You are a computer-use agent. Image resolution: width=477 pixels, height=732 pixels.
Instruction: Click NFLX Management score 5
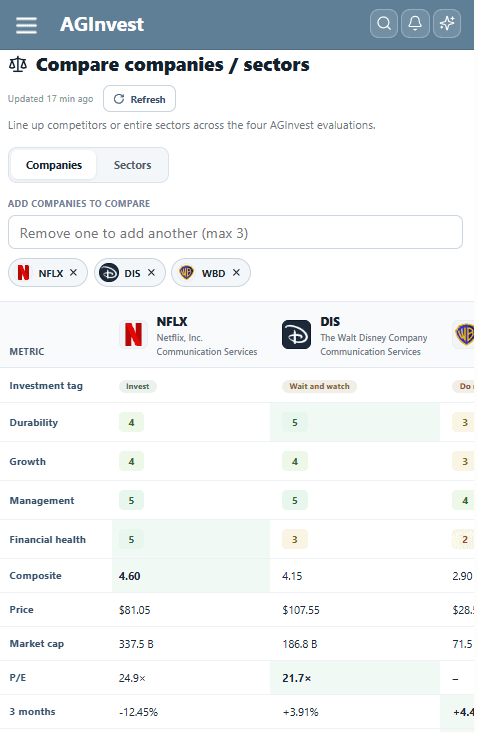(x=131, y=500)
